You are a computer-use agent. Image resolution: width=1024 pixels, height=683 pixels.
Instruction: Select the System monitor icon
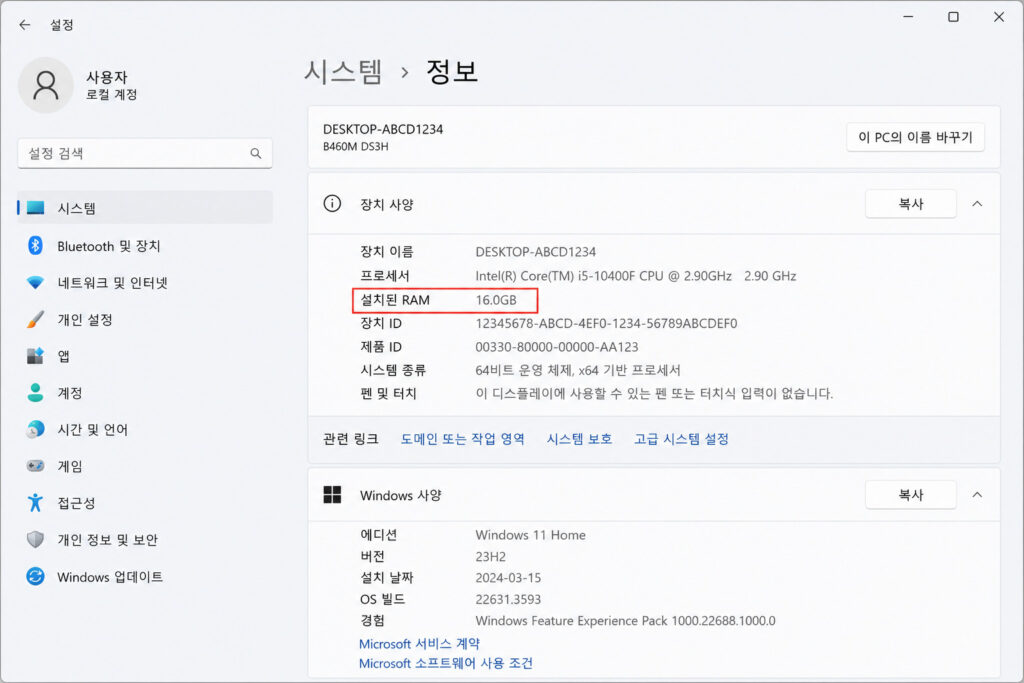[35, 208]
